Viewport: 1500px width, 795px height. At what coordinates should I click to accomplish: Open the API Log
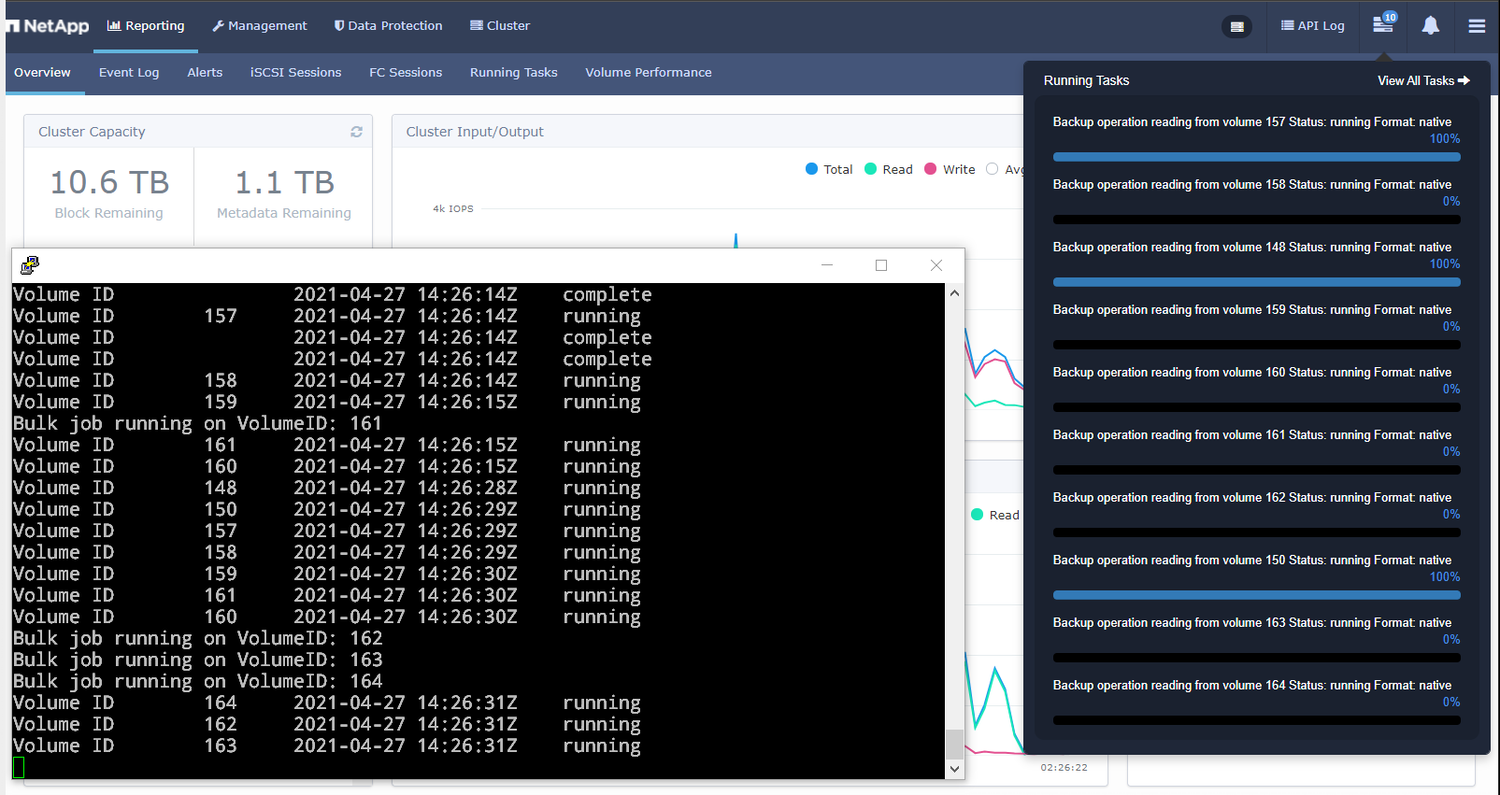1313,26
